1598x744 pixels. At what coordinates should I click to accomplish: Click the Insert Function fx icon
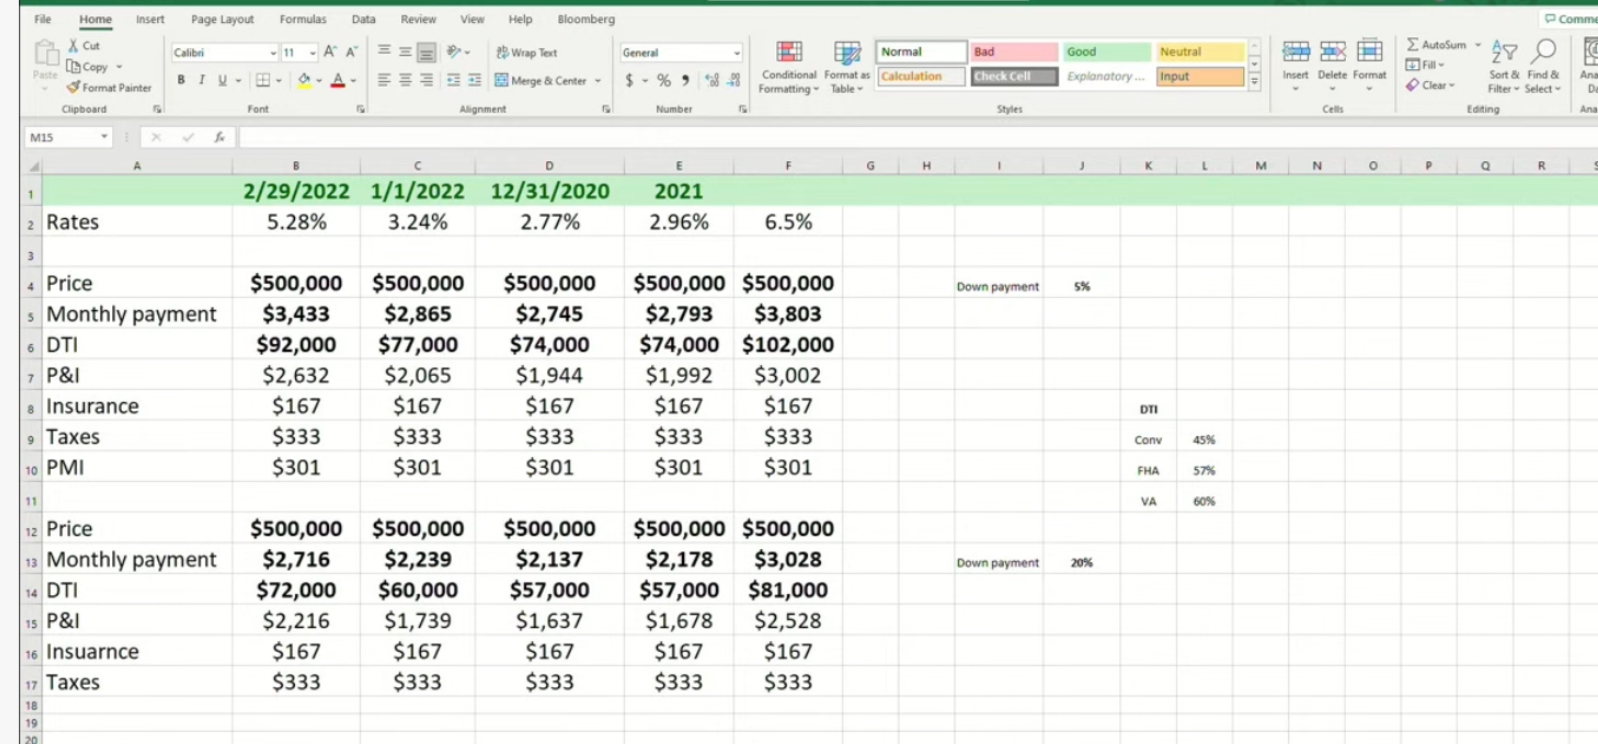tap(219, 137)
